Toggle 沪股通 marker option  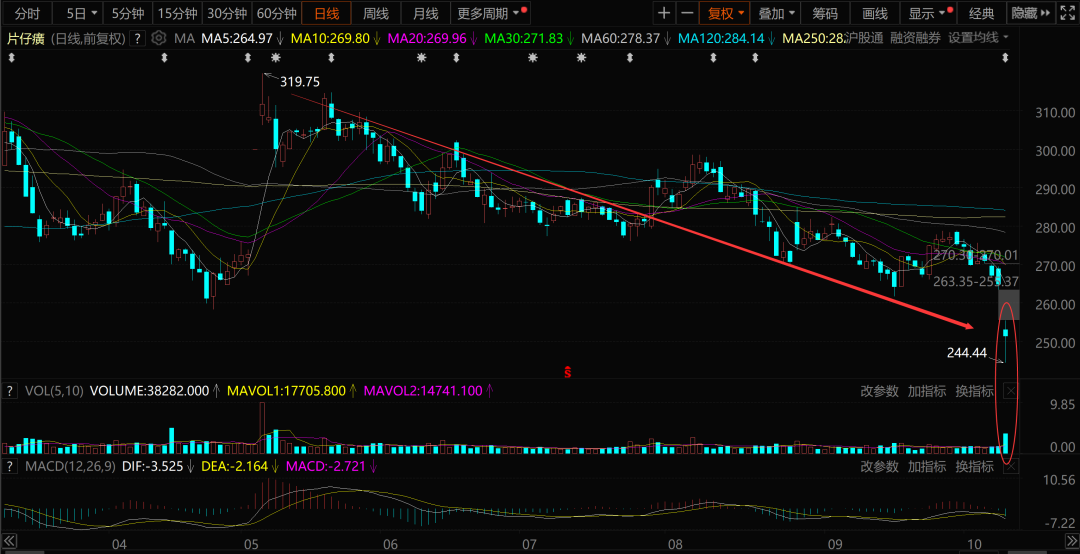point(863,38)
